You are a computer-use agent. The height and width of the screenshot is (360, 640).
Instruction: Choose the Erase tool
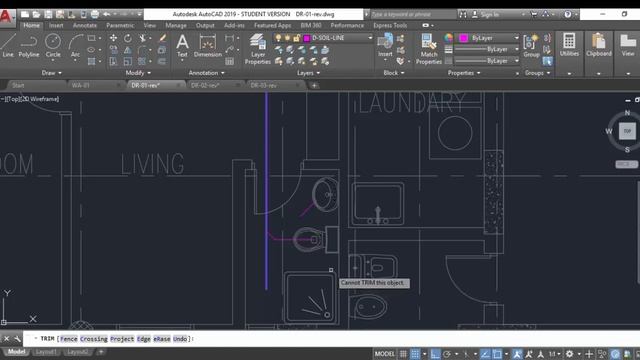162,38
